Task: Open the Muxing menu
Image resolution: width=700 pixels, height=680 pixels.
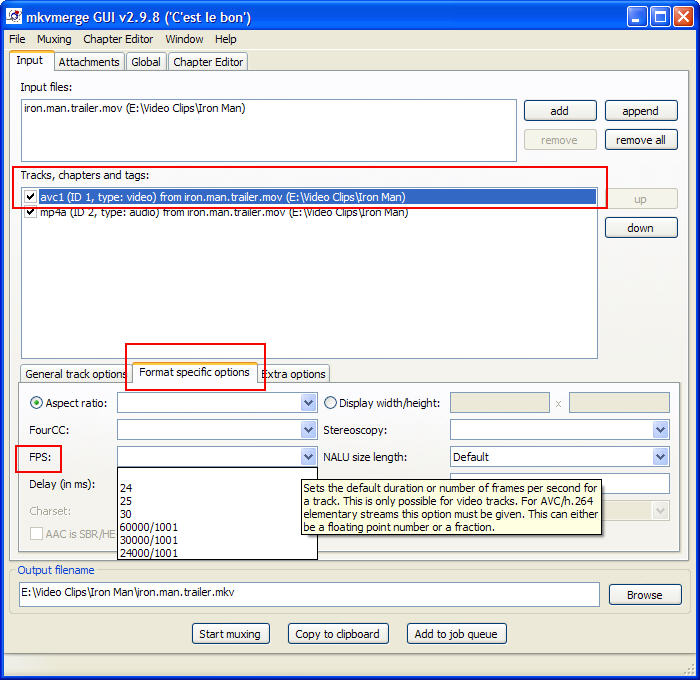Action: 54,39
